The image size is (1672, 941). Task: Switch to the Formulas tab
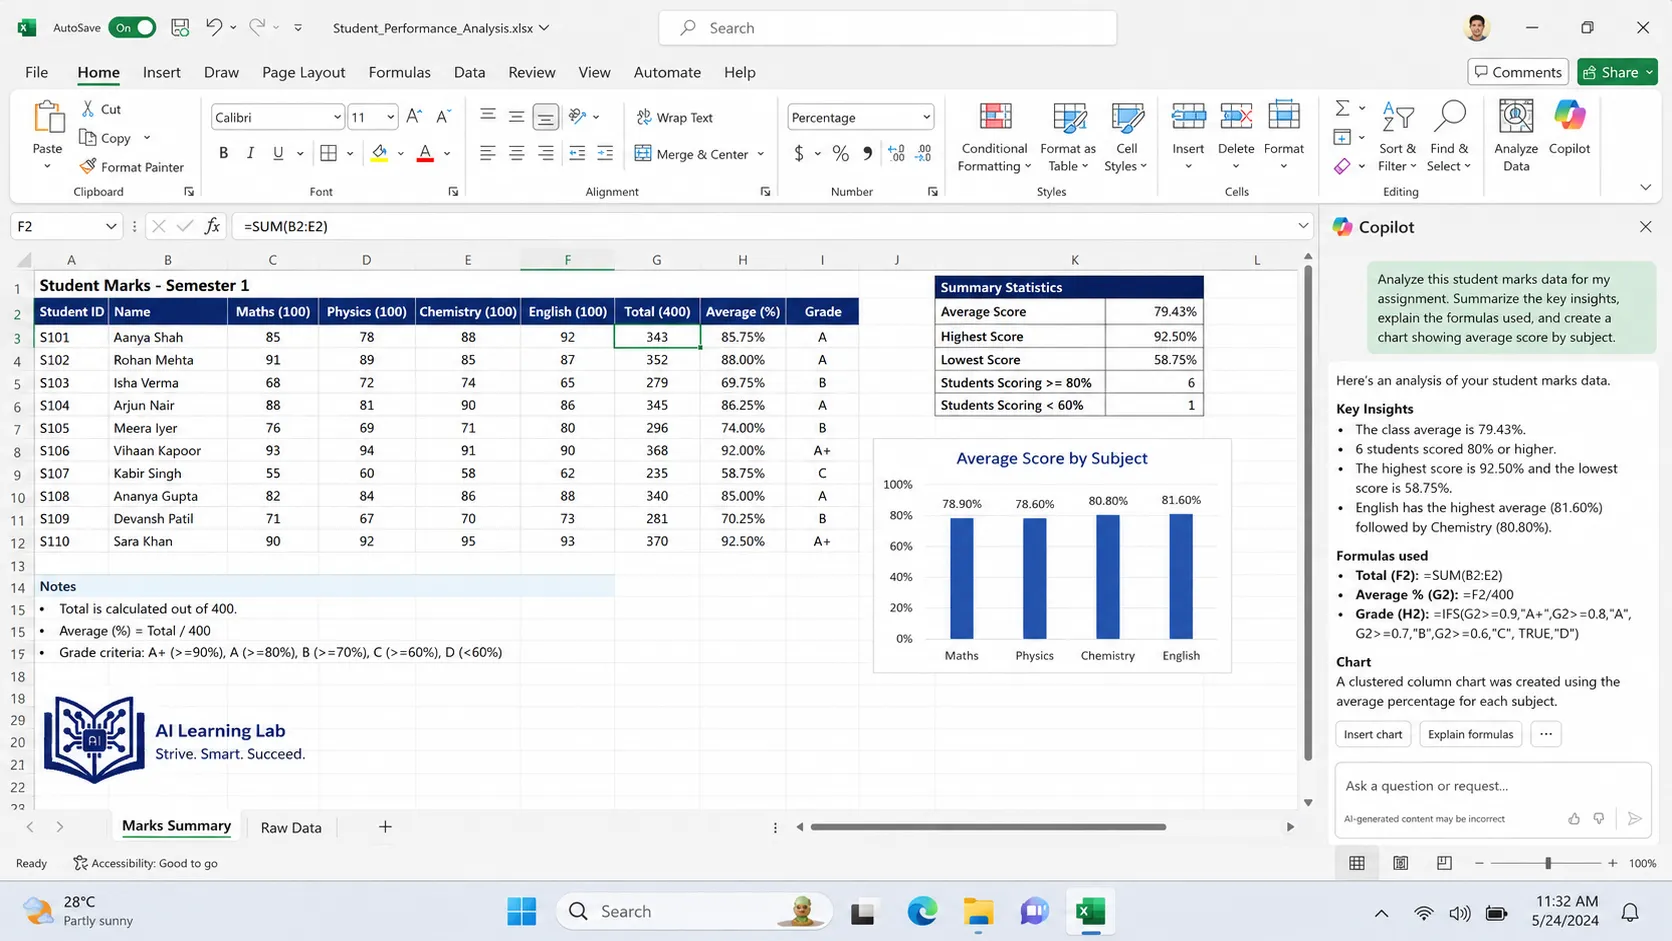(399, 72)
